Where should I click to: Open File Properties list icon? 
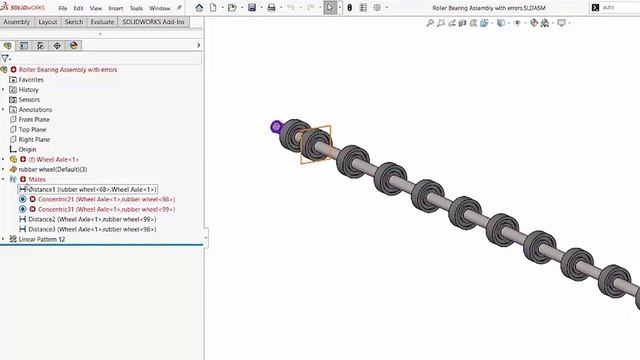point(363,8)
